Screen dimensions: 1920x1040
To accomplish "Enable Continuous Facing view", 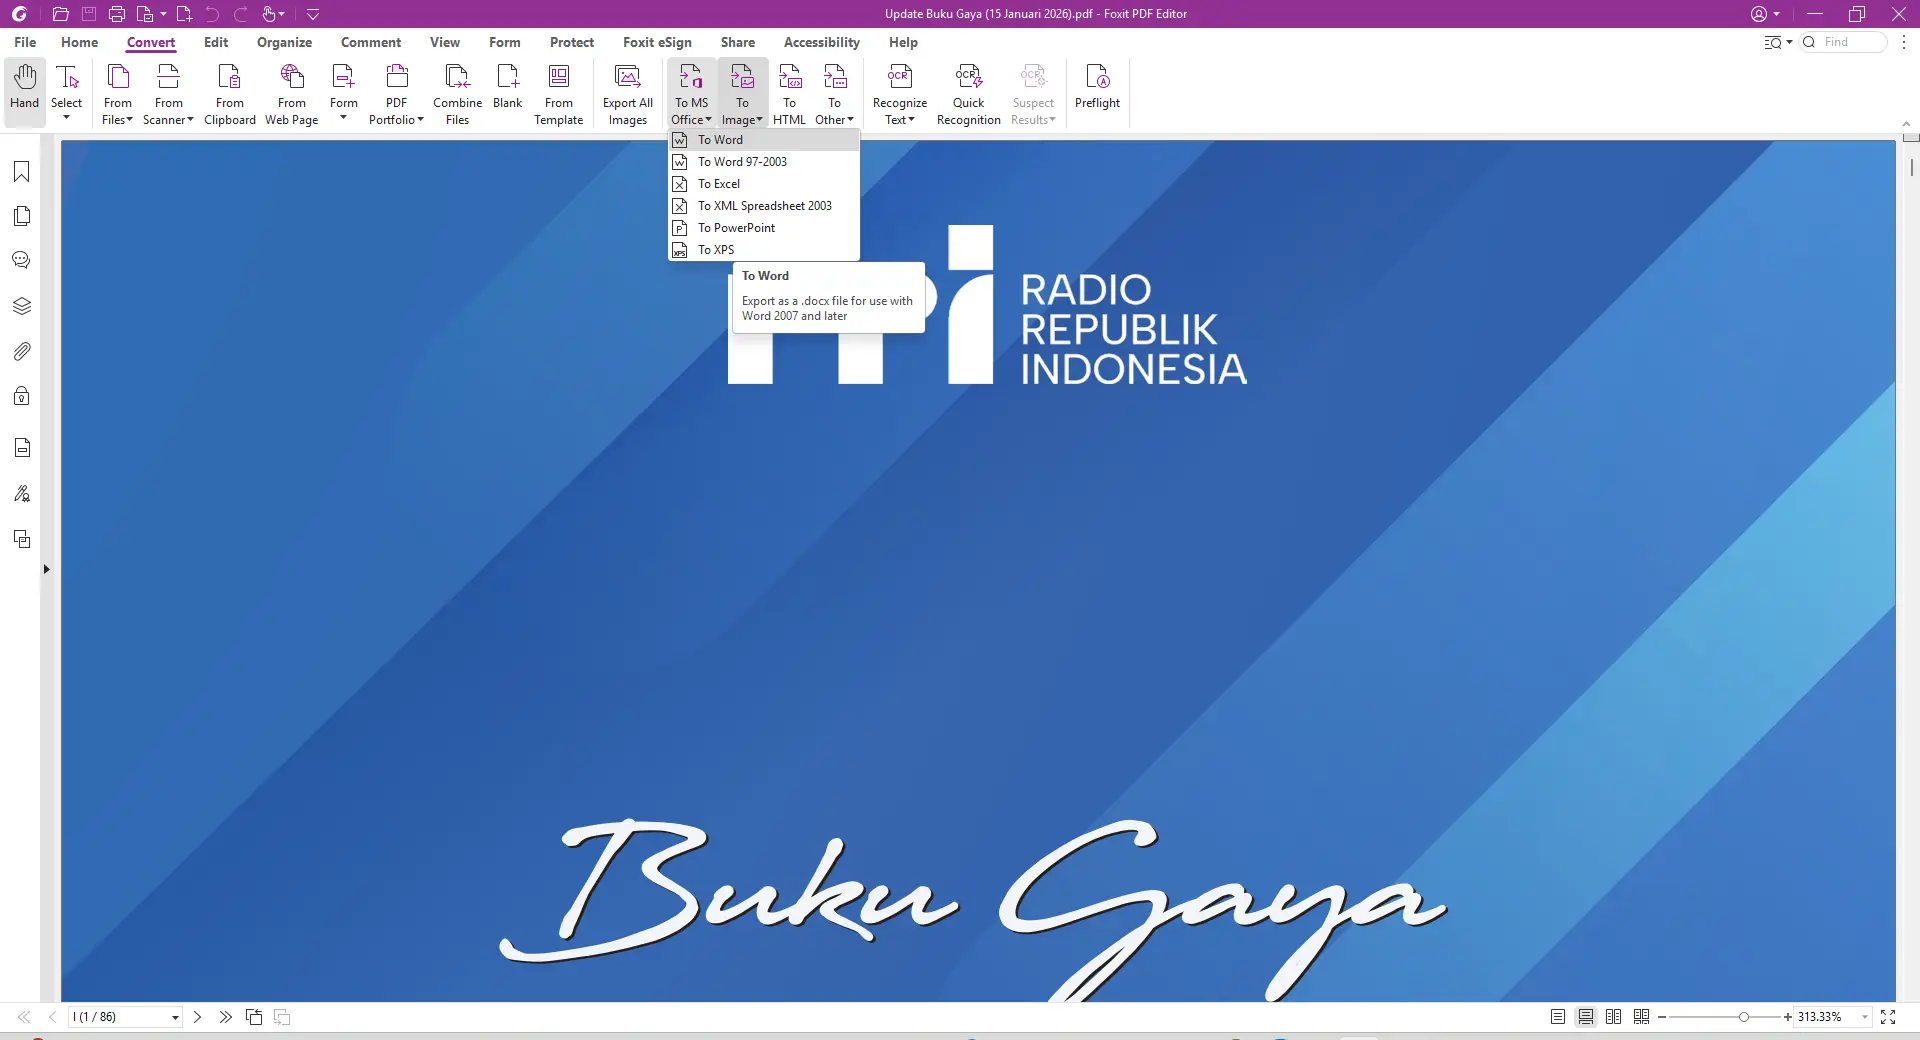I will pyautogui.click(x=1642, y=1017).
